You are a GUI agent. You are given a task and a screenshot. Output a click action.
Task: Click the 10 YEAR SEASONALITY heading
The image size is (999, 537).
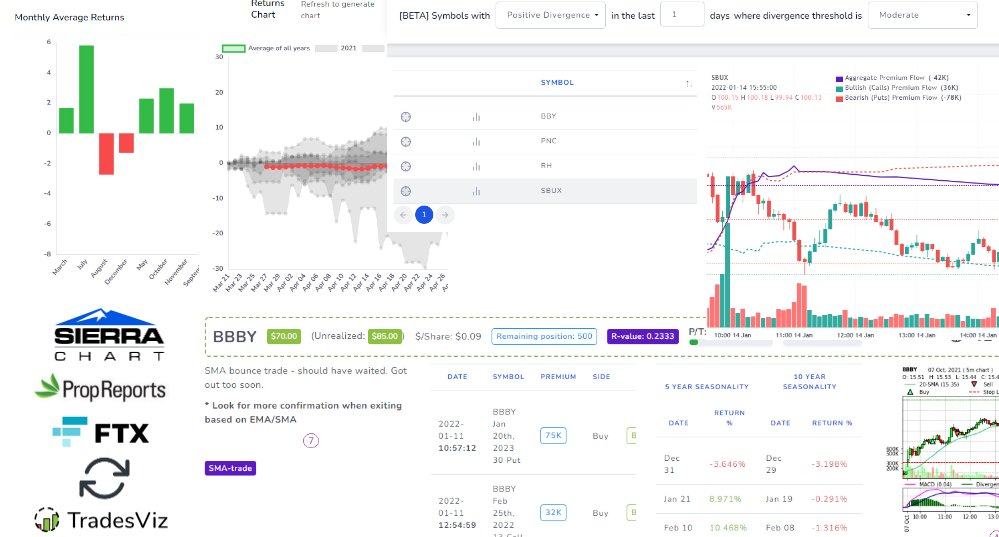click(809, 382)
